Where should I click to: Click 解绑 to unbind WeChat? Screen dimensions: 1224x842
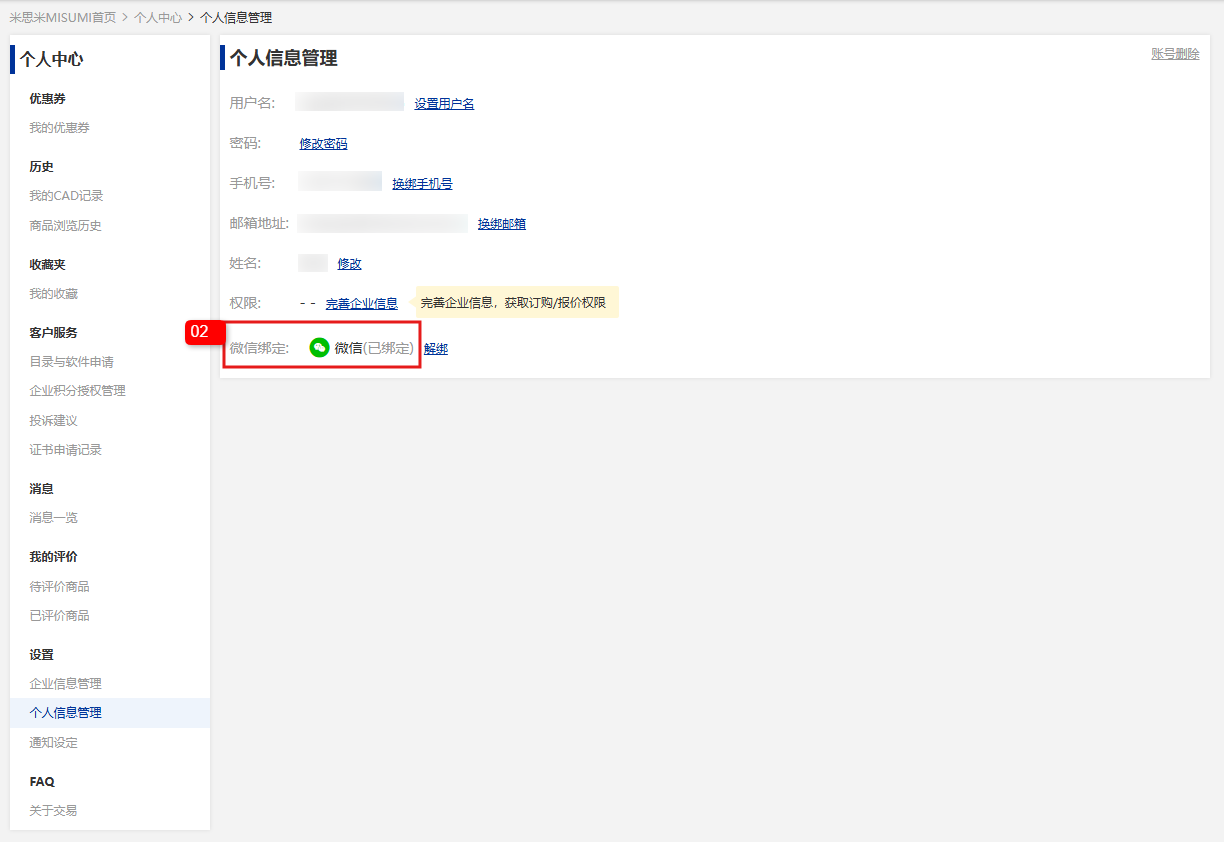[x=436, y=349]
